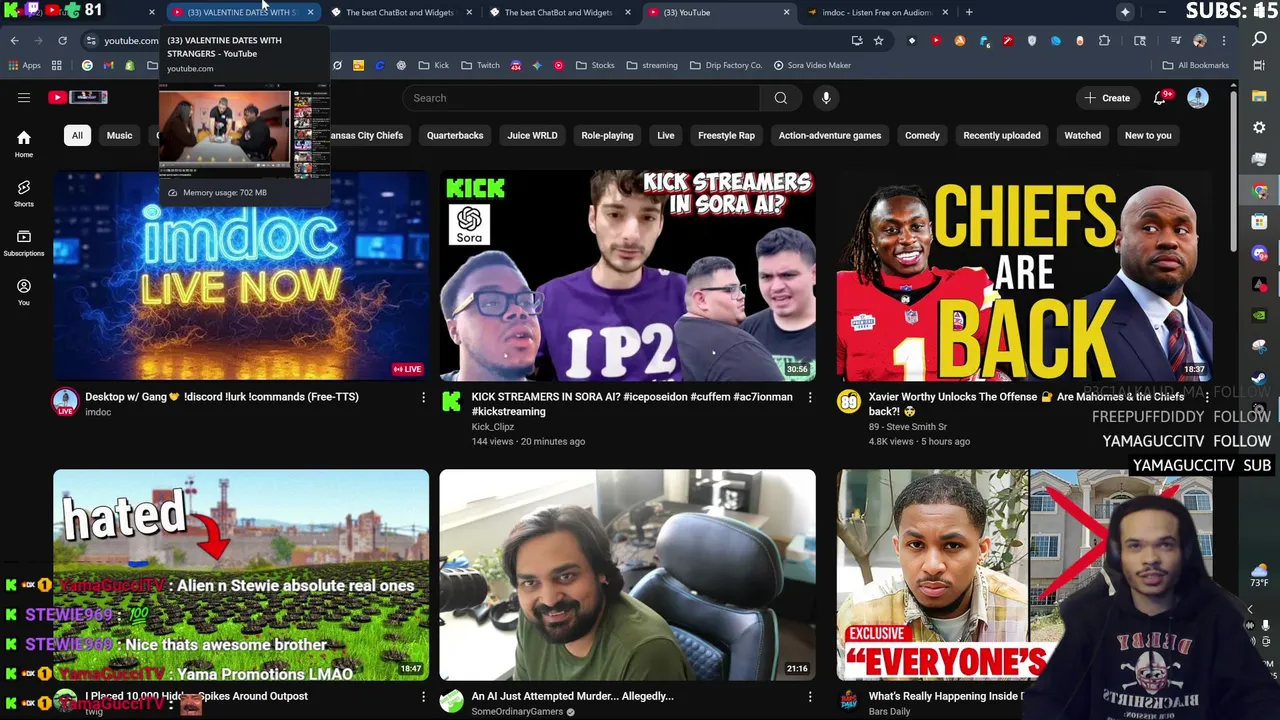Screen dimensions: 1280x720
Task: Go back with the browser back arrow
Action: 14,41
